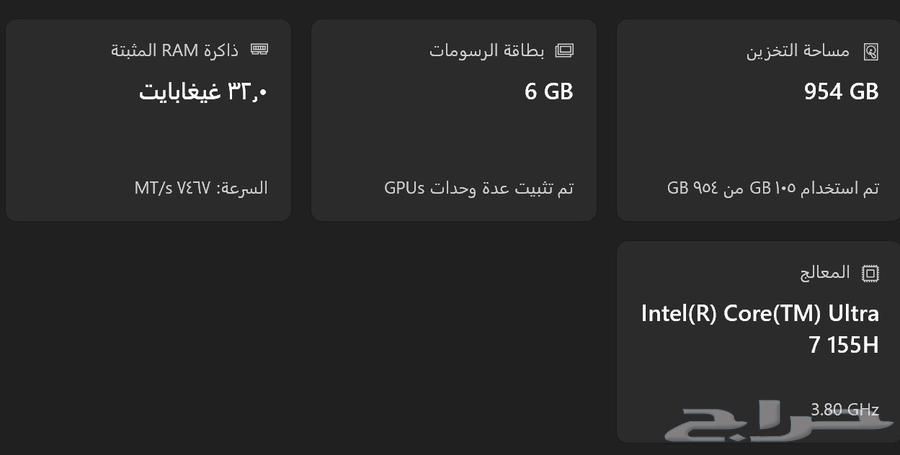The height and width of the screenshot is (455, 900).
Task: Open the مساحة التخزين storage card title
Action: point(798,50)
